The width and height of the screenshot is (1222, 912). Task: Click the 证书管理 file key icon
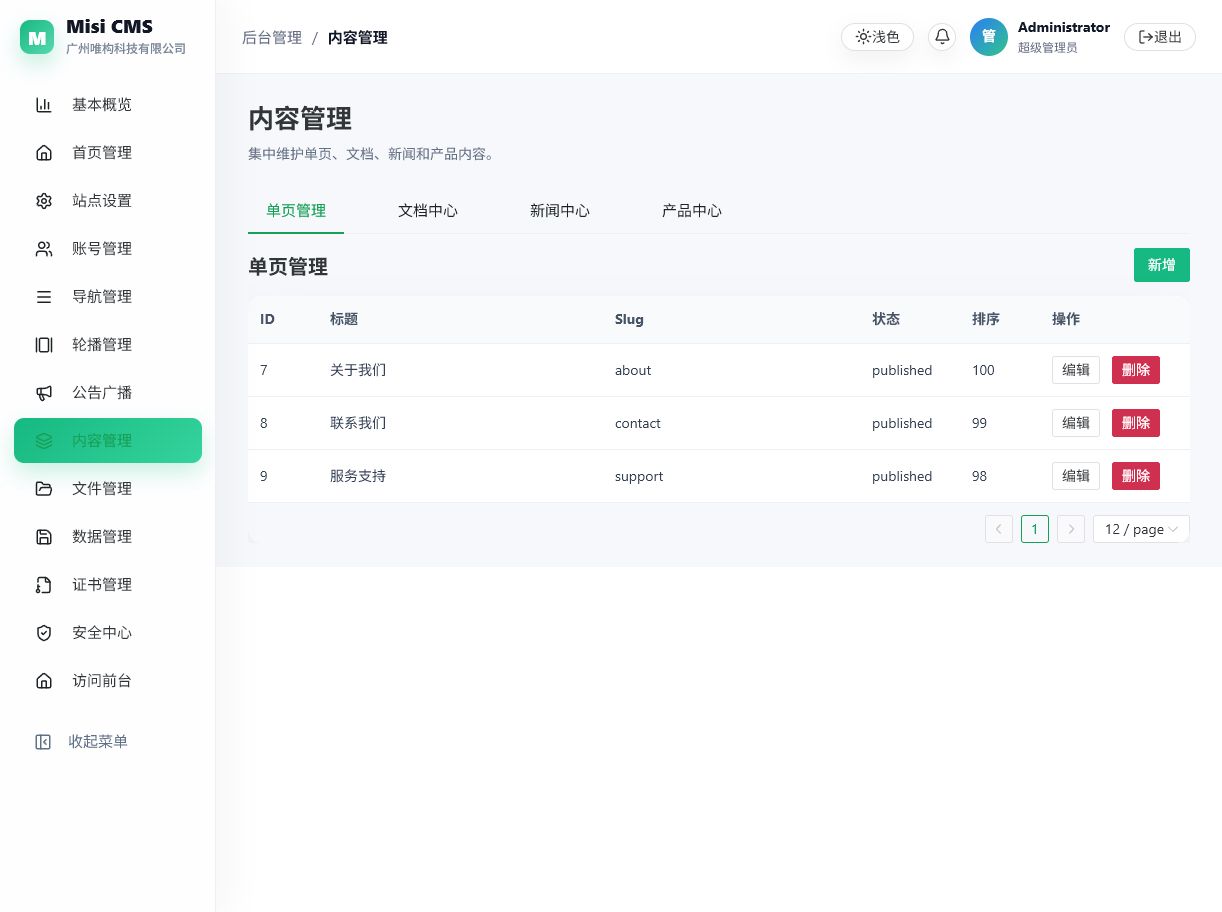point(44,585)
